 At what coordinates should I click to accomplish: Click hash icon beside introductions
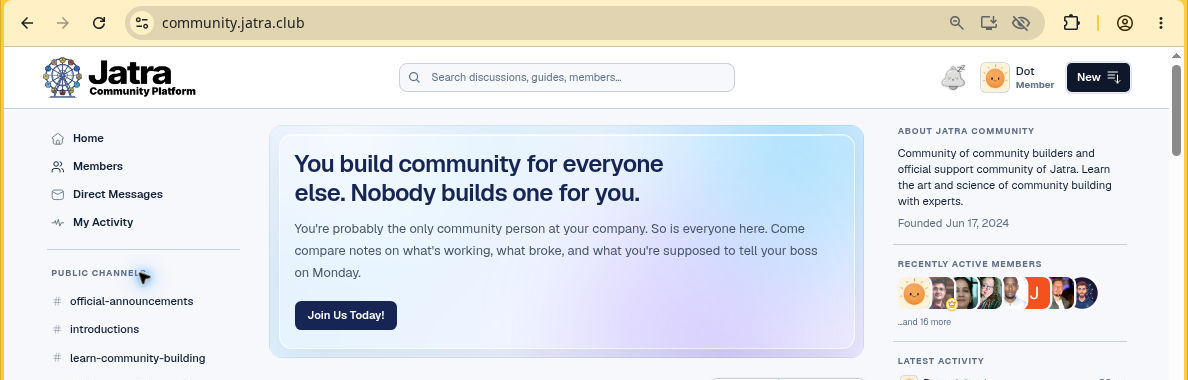coord(57,329)
